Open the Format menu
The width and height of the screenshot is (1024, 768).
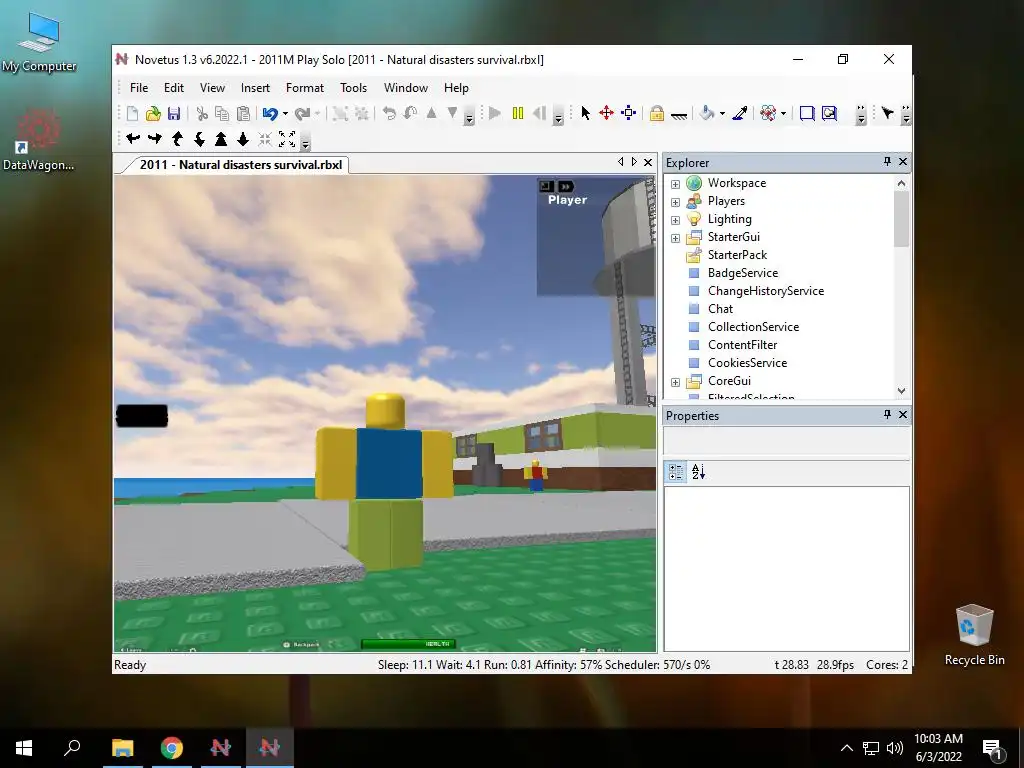point(304,88)
